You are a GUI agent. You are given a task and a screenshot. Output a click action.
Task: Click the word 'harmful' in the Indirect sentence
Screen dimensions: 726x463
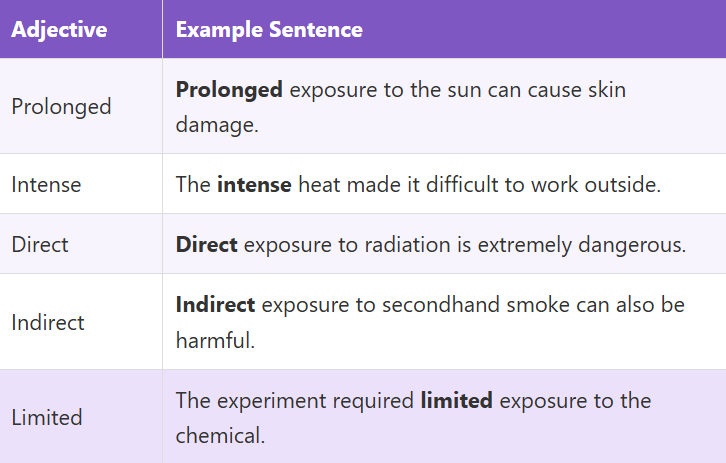click(x=213, y=340)
